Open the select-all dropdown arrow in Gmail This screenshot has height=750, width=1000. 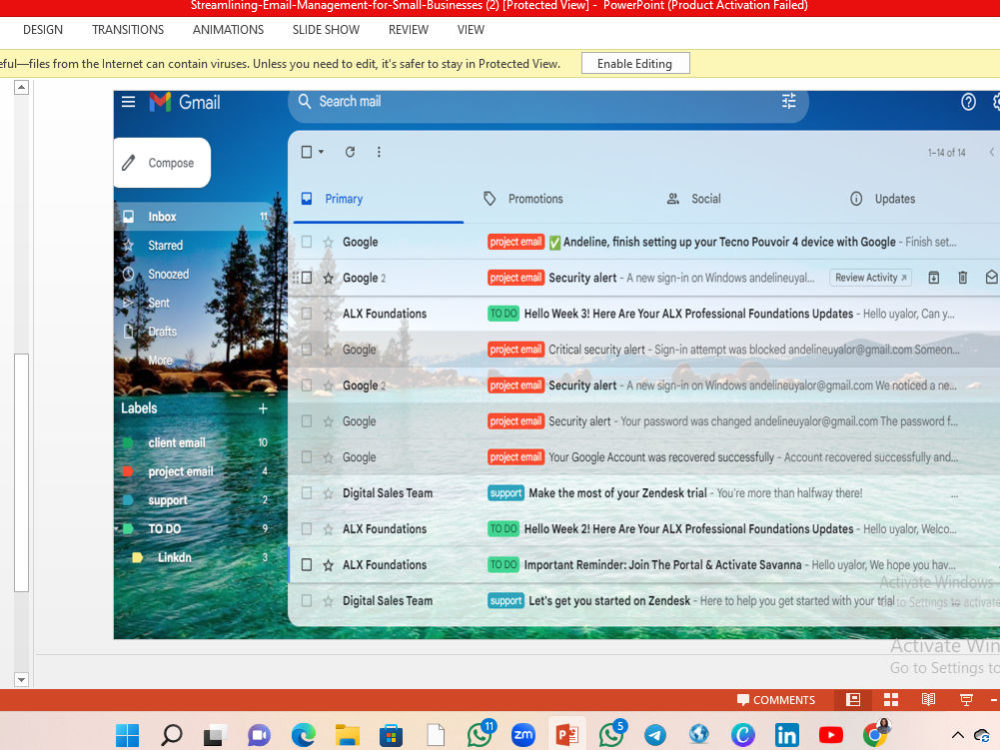321,152
